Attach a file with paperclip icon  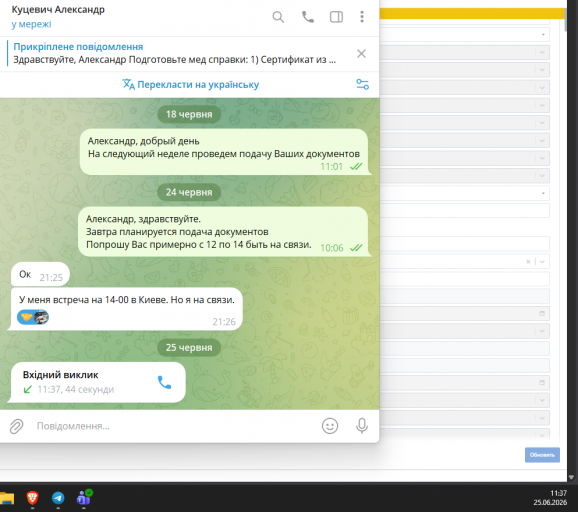click(17, 426)
